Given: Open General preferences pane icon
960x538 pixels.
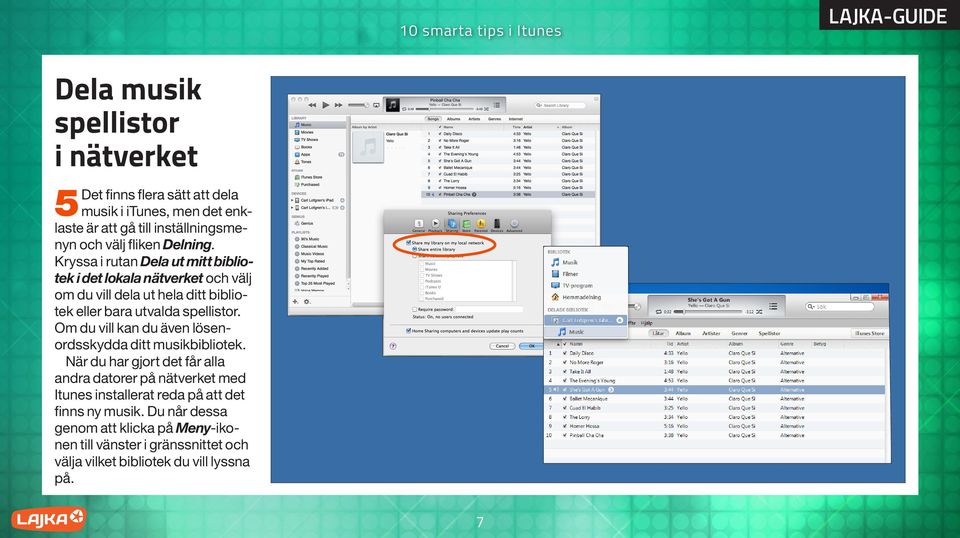Looking at the screenshot, I should coord(419,225).
